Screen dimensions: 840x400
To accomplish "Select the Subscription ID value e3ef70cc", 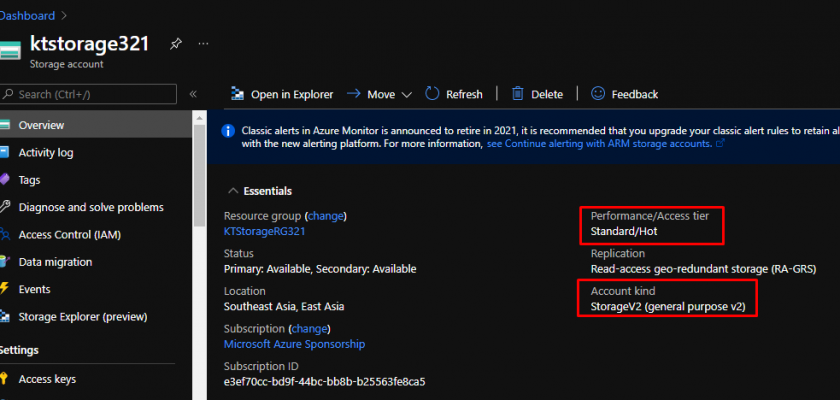I will click(x=325, y=382).
